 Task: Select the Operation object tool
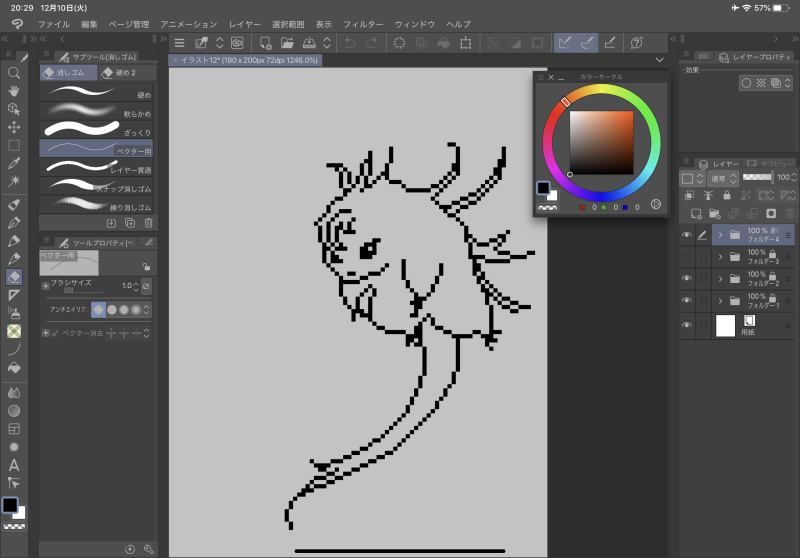pos(14,109)
